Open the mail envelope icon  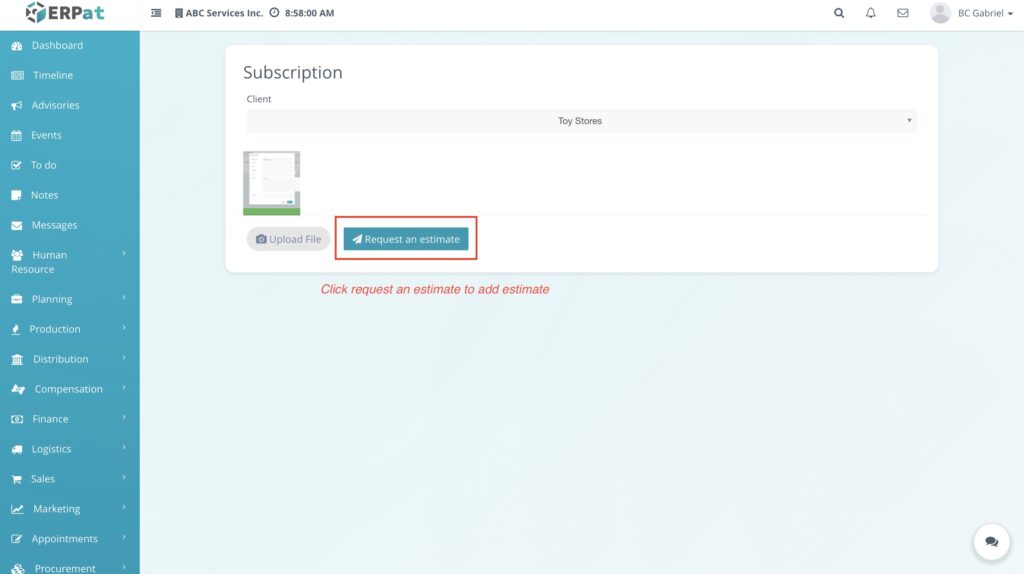click(x=903, y=13)
